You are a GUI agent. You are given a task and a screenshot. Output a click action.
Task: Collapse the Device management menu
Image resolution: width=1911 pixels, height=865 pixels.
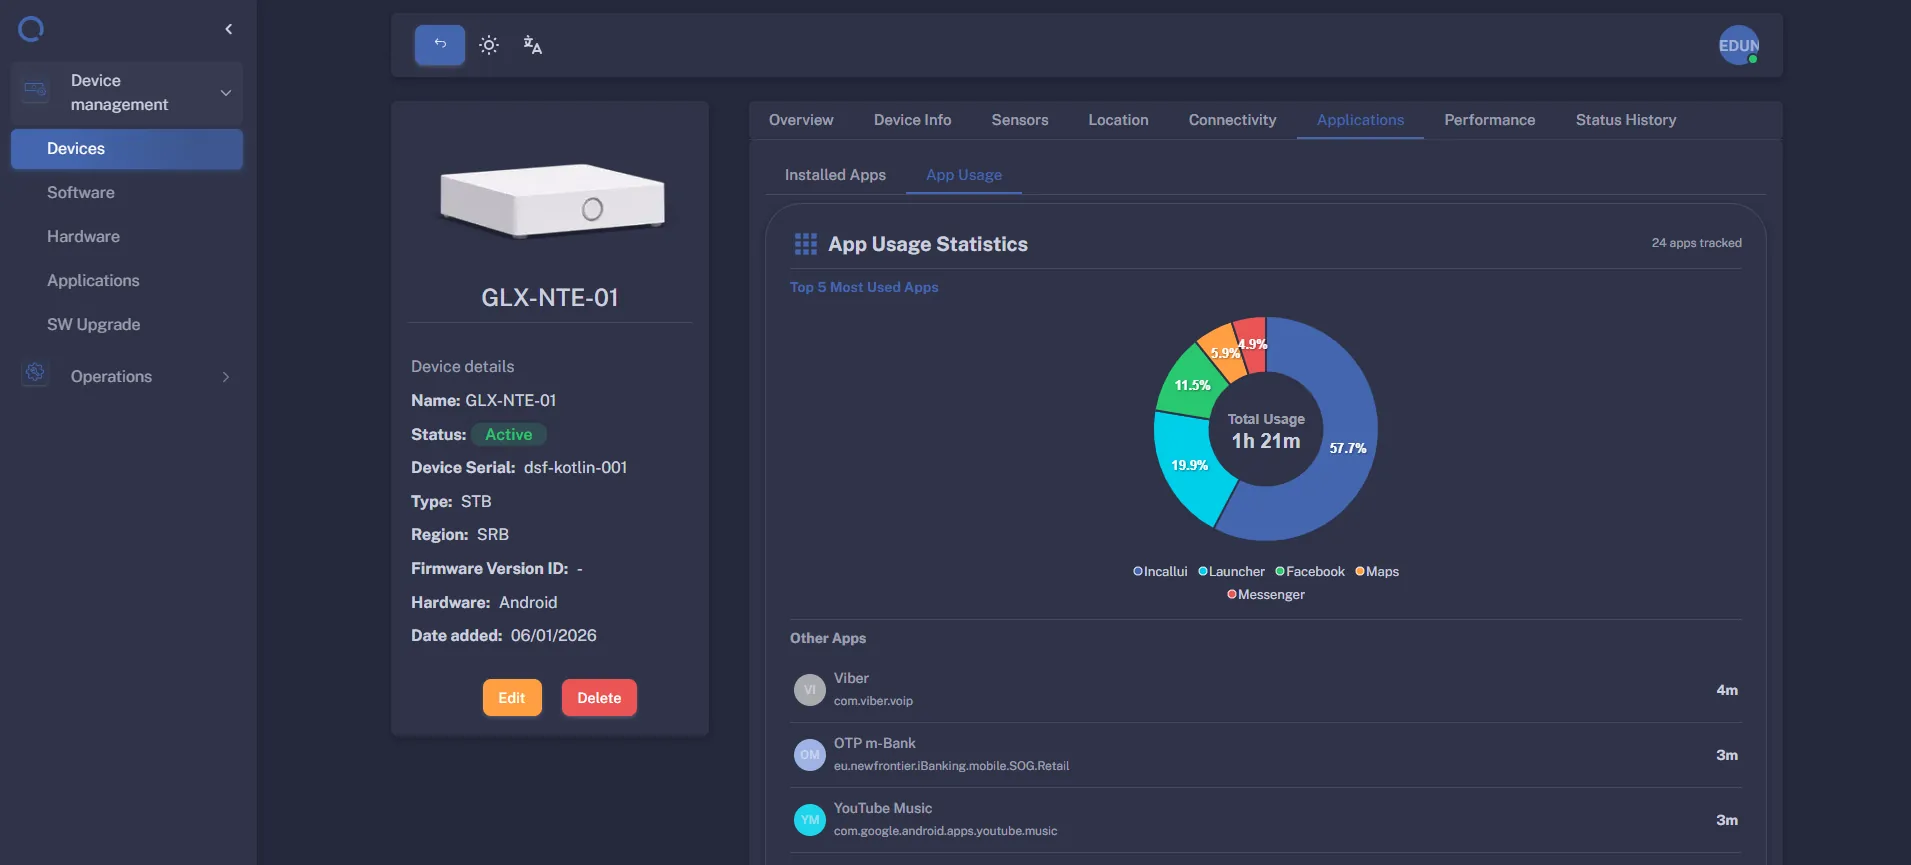(226, 93)
